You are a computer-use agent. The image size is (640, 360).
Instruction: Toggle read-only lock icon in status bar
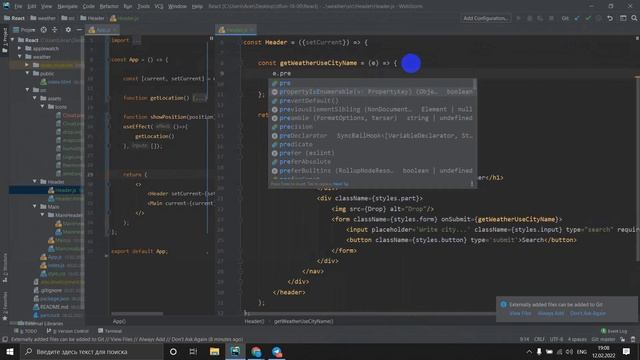[622, 339]
